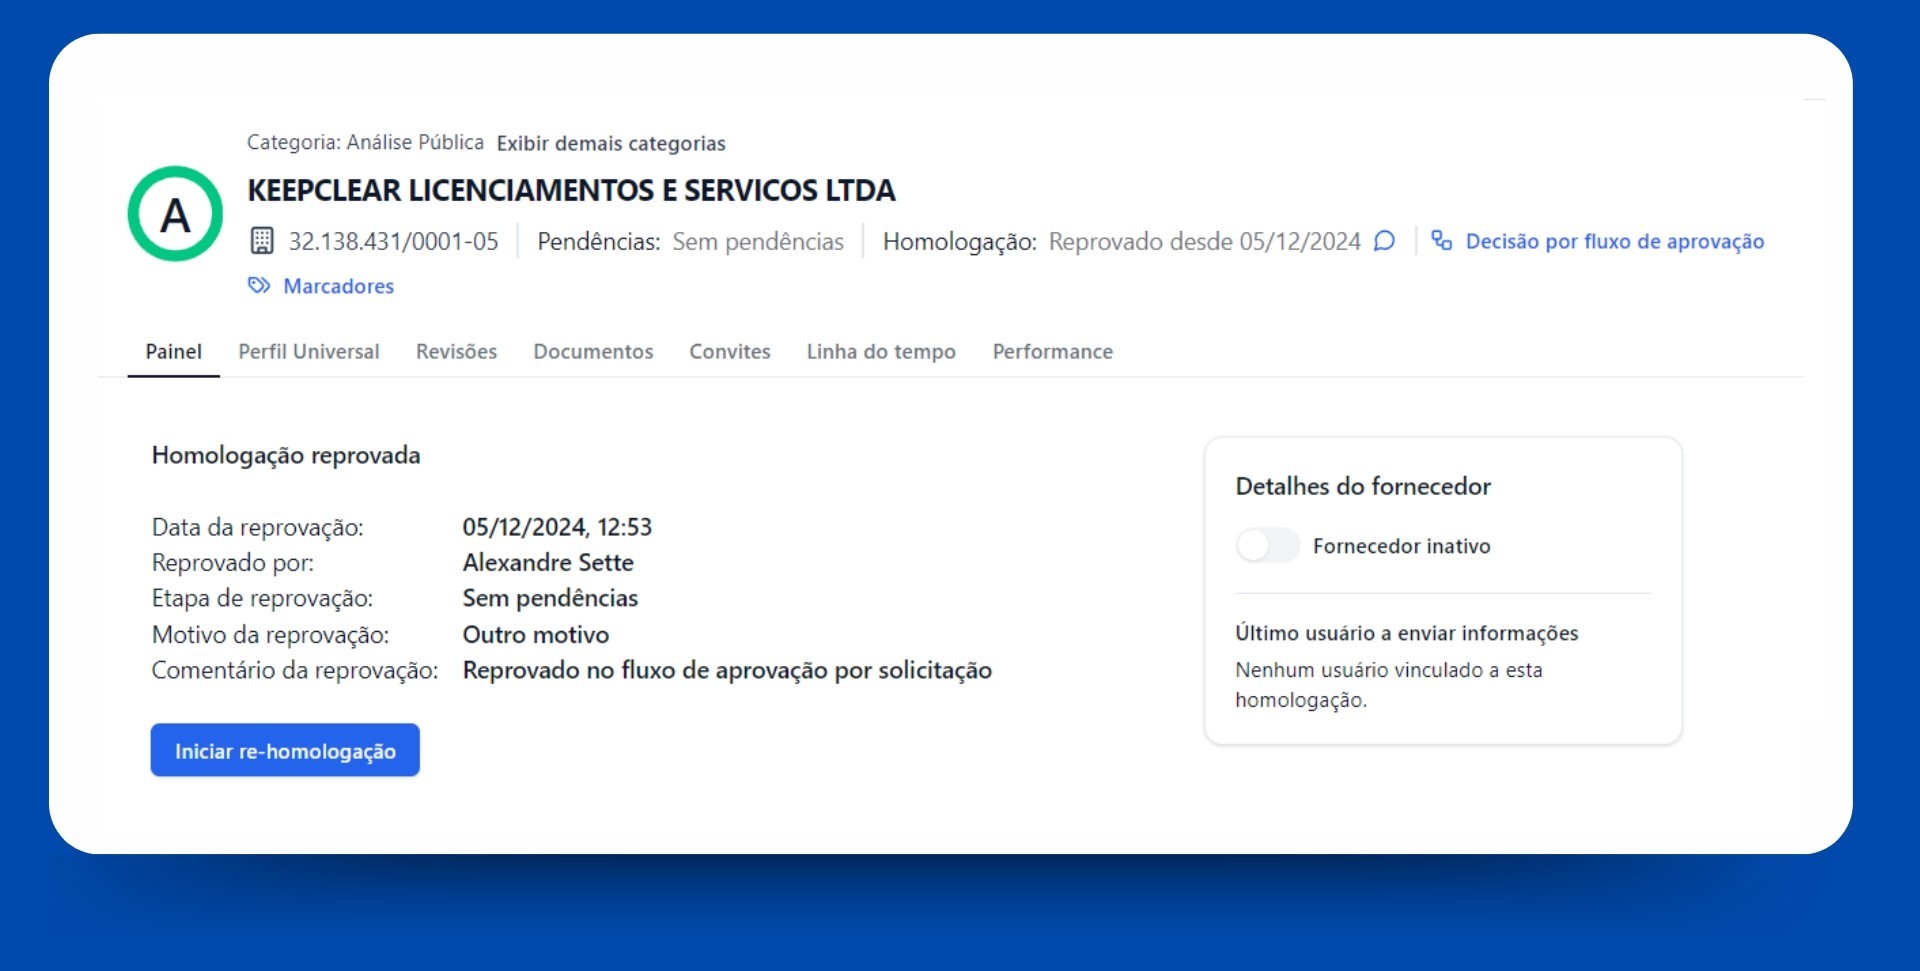
Task: Click the green A rating badge
Action: click(175, 214)
